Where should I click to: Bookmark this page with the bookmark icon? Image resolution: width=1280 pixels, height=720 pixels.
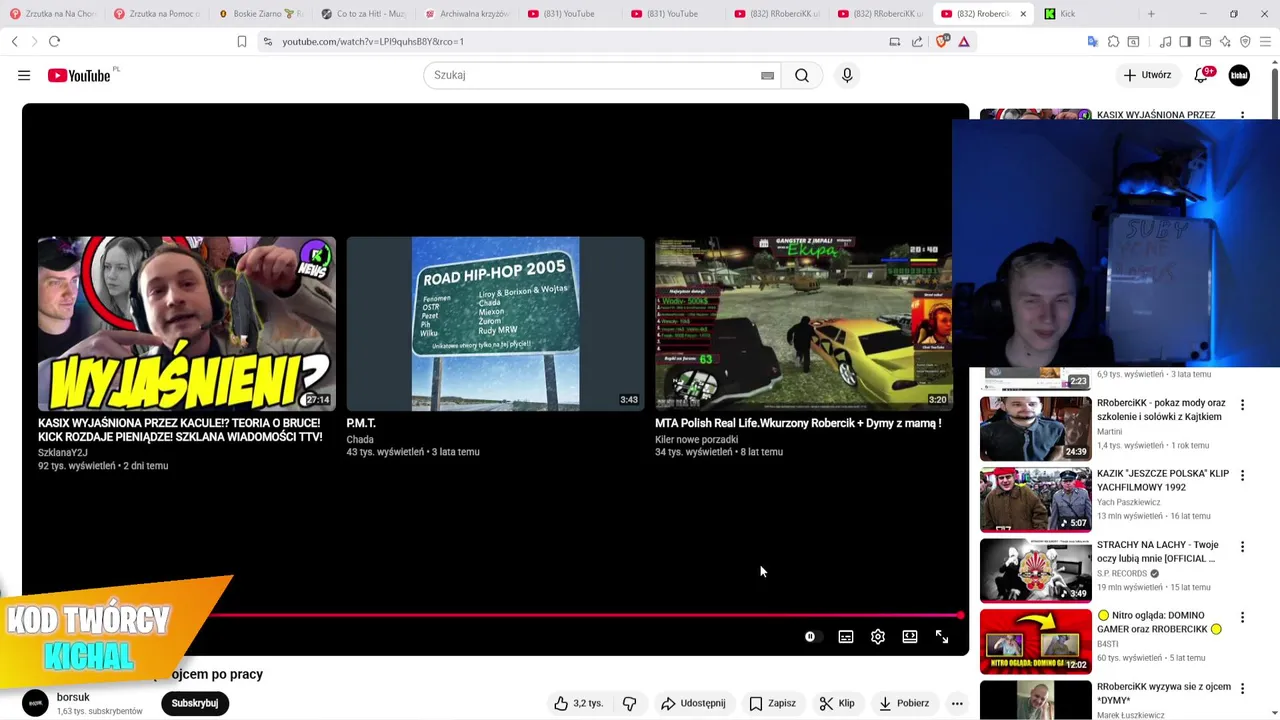[241, 41]
